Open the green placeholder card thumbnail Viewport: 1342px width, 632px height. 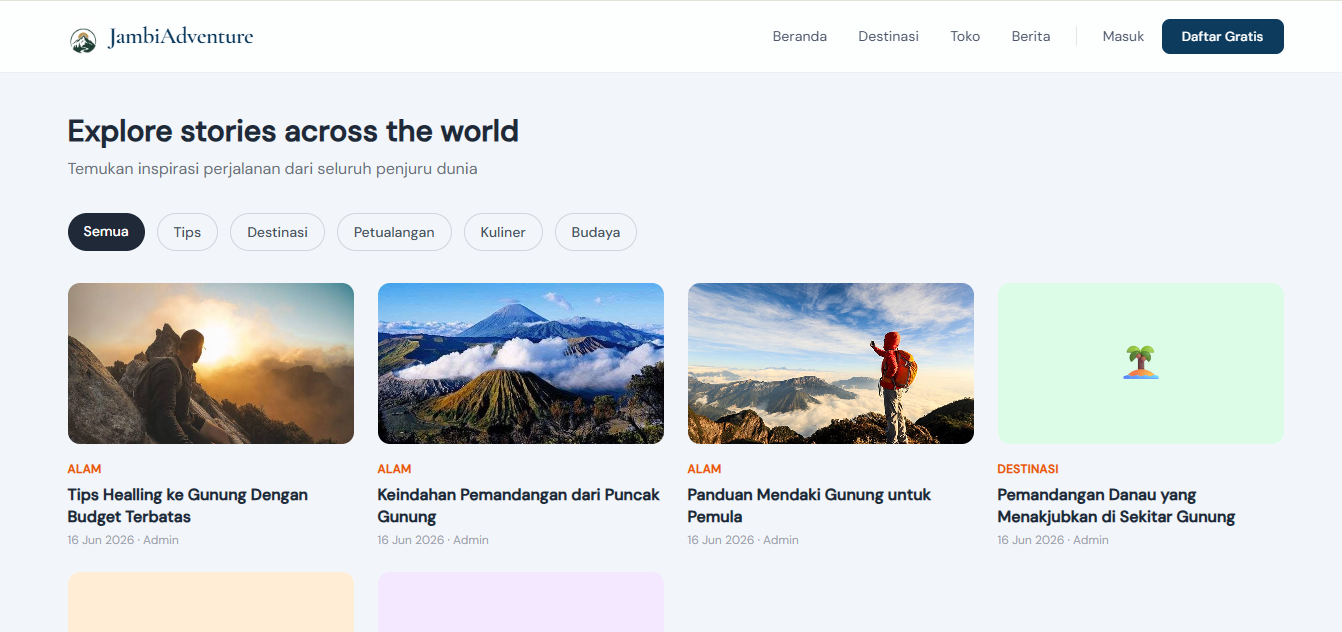1141,363
